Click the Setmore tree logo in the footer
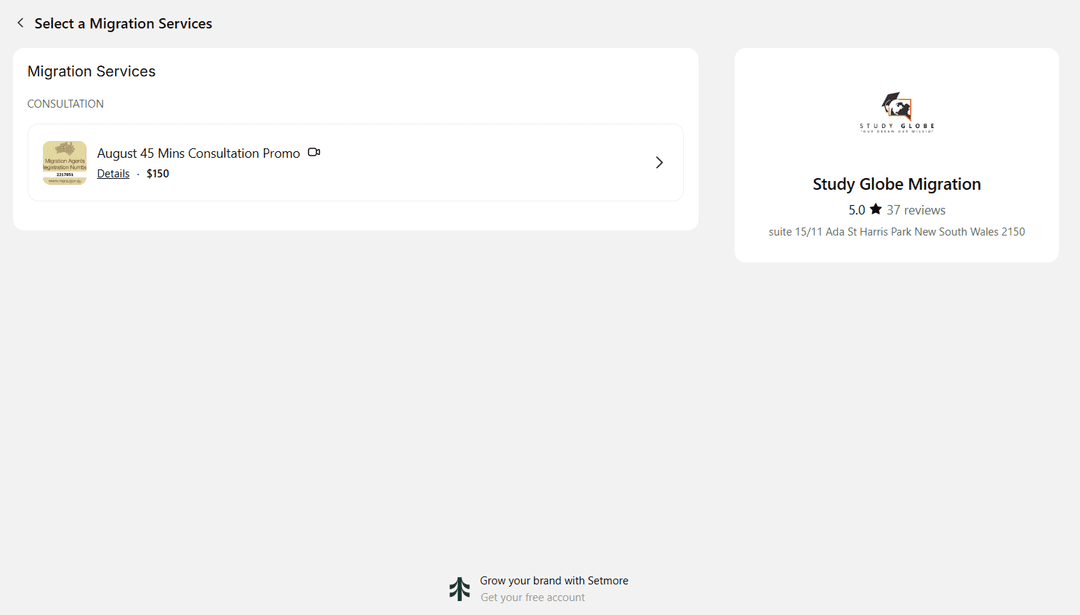Viewport: 1080px width, 615px height. 459,589
